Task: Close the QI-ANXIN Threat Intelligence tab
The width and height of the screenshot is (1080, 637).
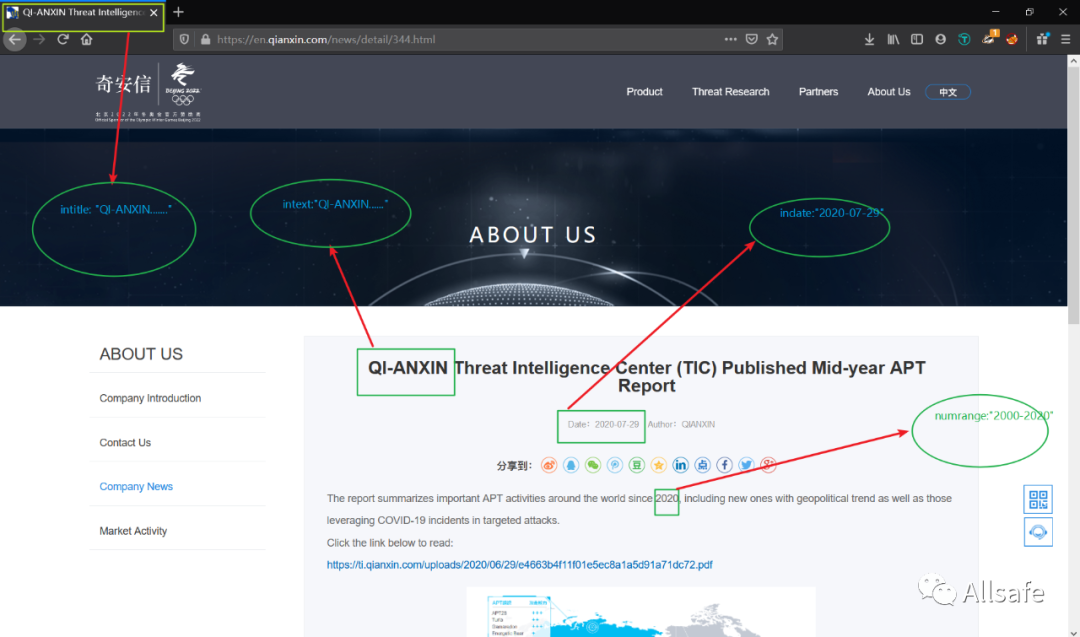Action: 154,12
